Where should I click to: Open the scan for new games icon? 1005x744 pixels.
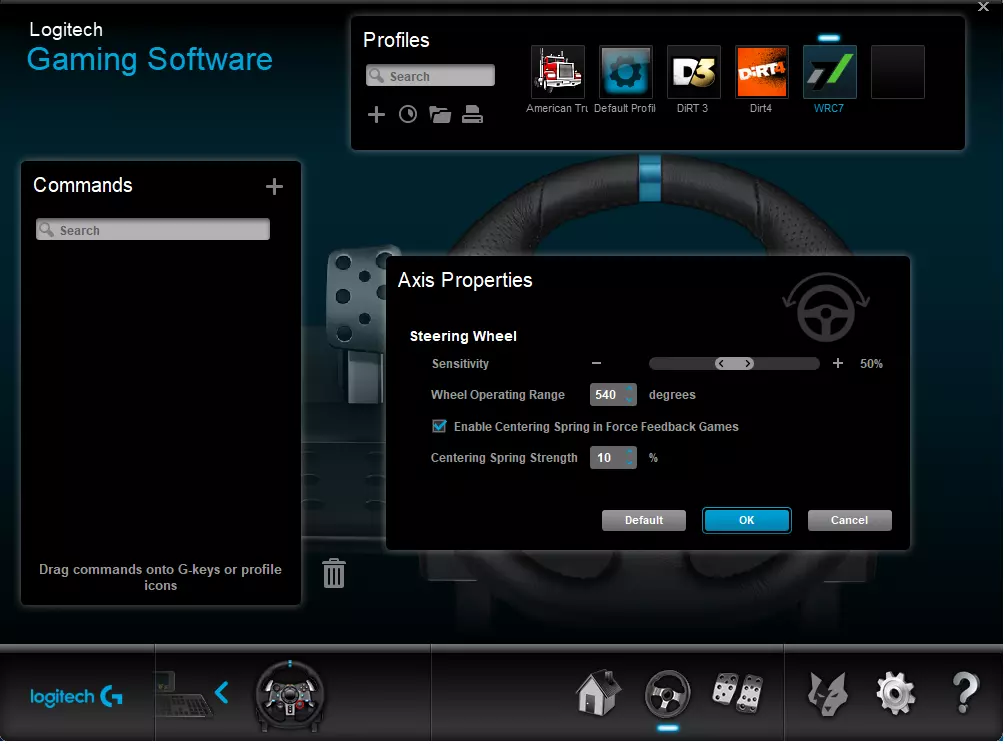coord(408,115)
